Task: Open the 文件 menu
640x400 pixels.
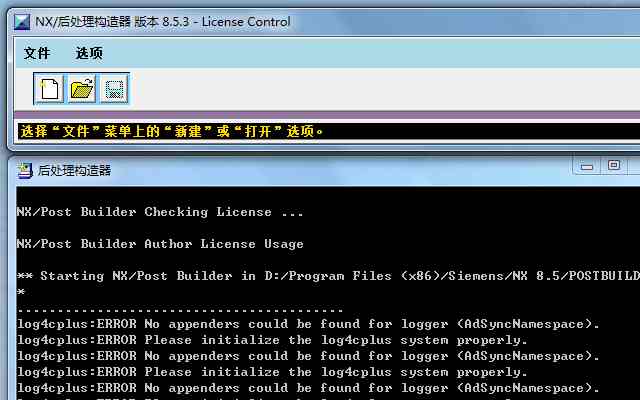Action: click(37, 53)
